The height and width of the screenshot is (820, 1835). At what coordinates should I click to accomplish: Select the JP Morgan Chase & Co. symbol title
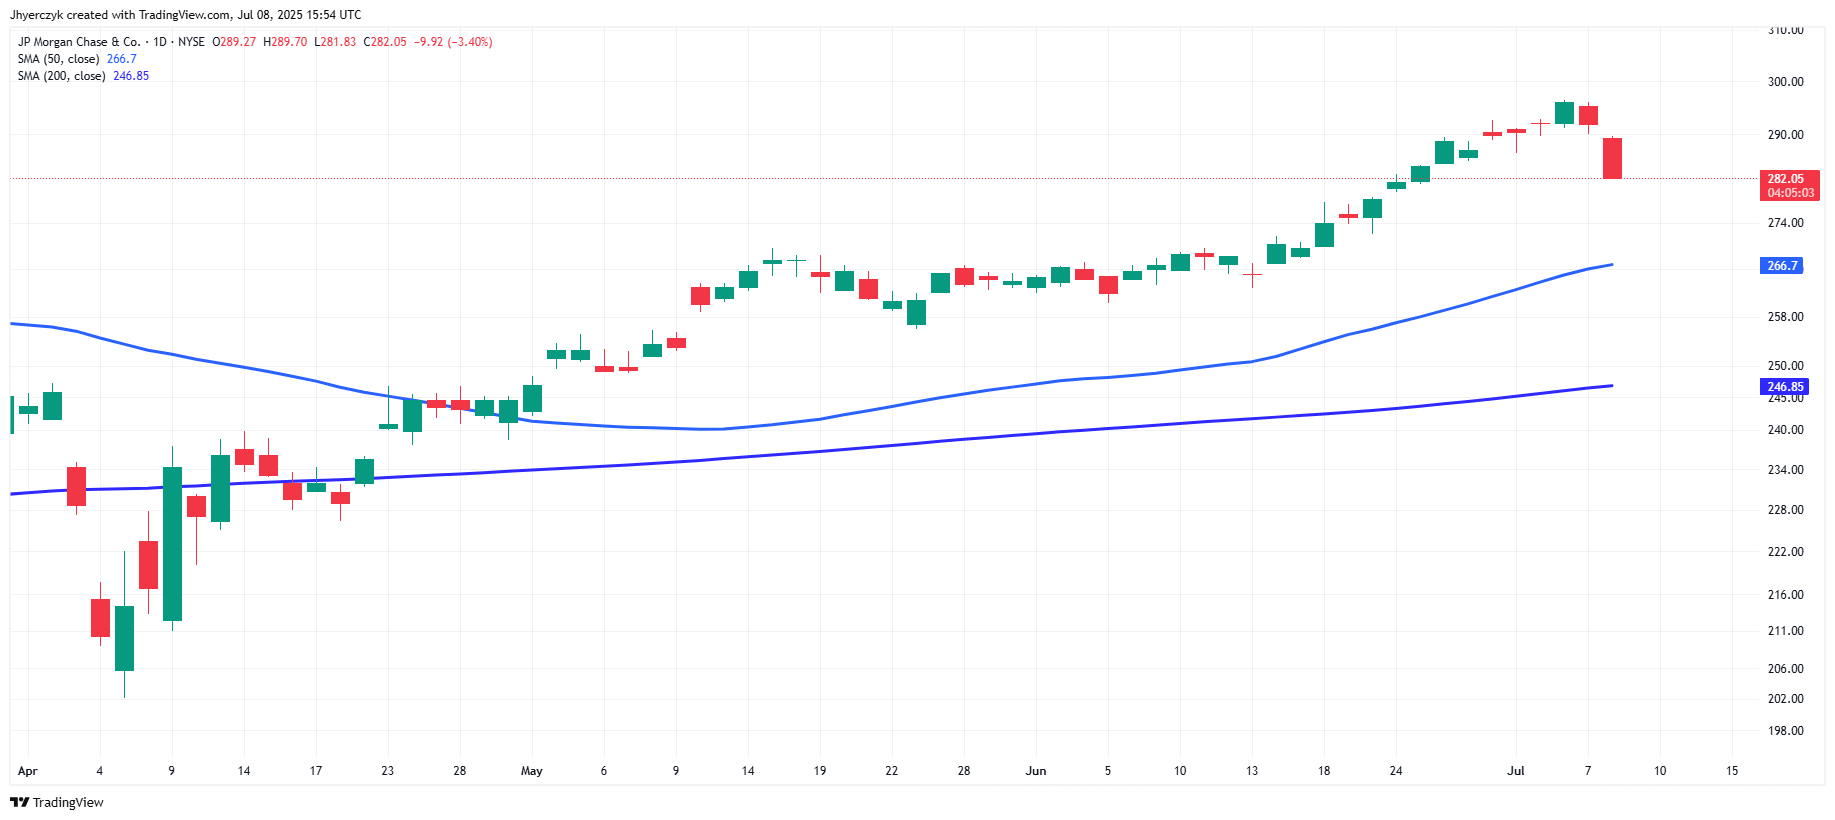coord(79,42)
